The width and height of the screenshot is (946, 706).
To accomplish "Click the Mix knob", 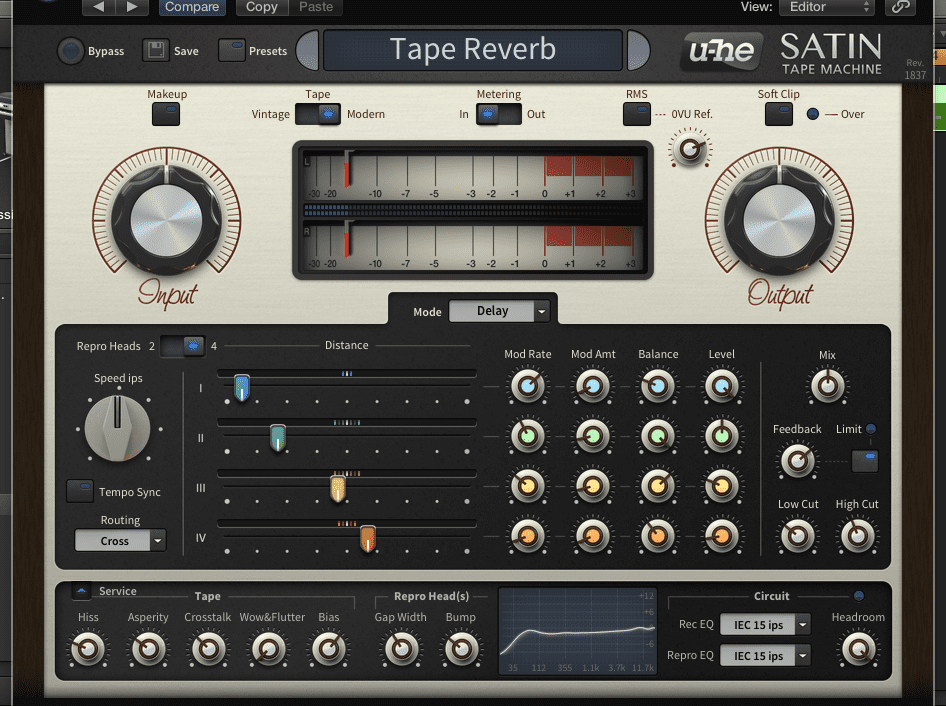I will pos(827,386).
